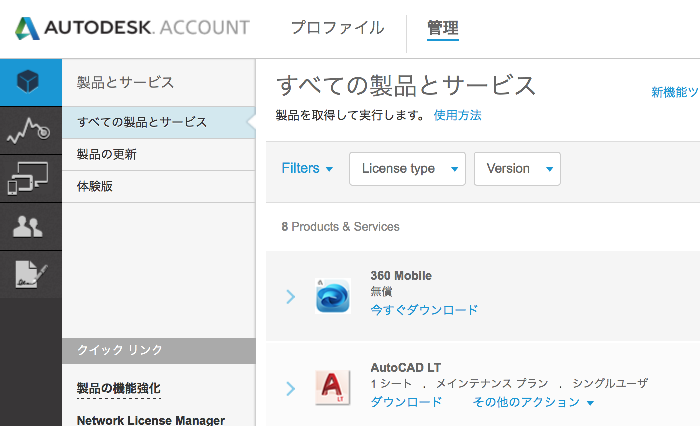Switch to the 管理 tab
The image size is (700, 426).
pos(443,28)
